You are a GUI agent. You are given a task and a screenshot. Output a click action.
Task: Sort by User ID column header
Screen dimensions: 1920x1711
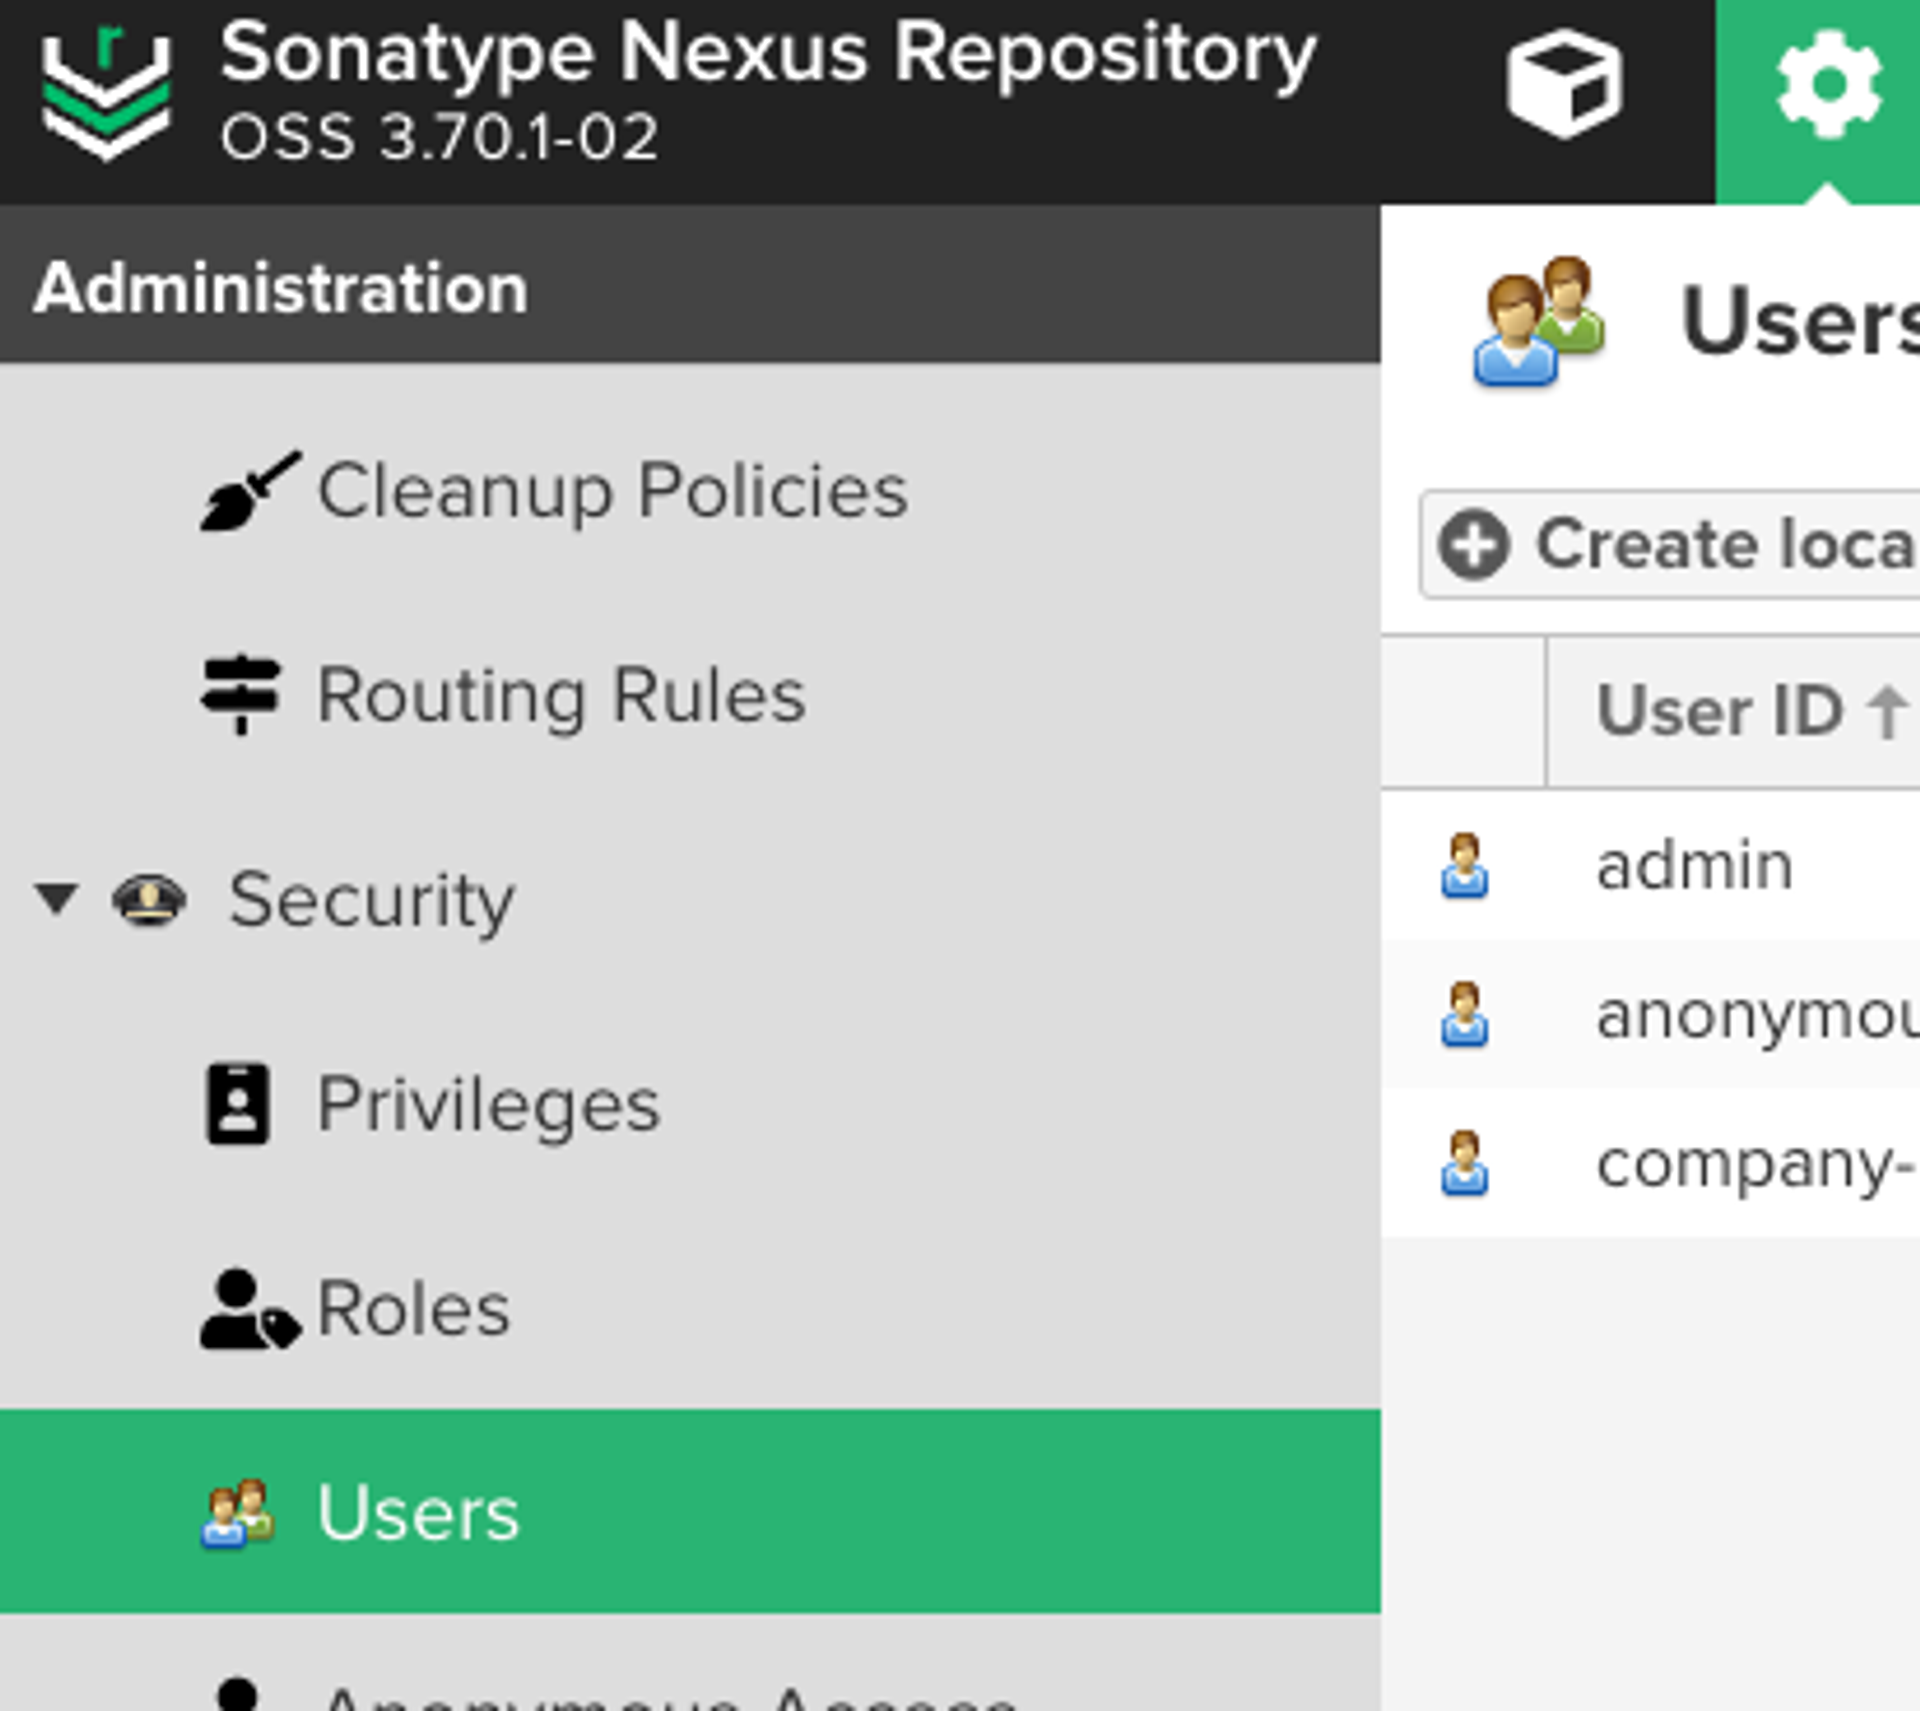[1720, 712]
